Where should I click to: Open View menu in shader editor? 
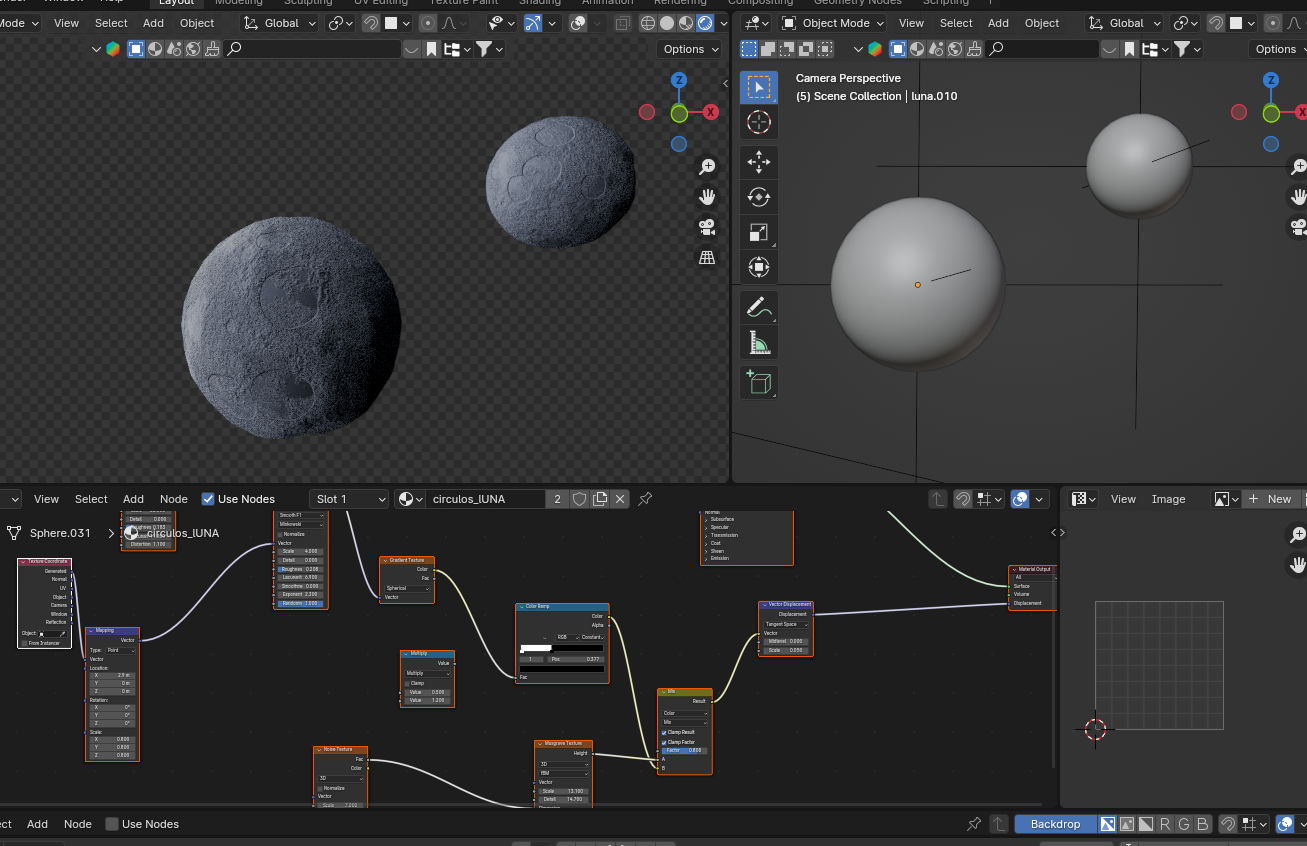(x=46, y=499)
